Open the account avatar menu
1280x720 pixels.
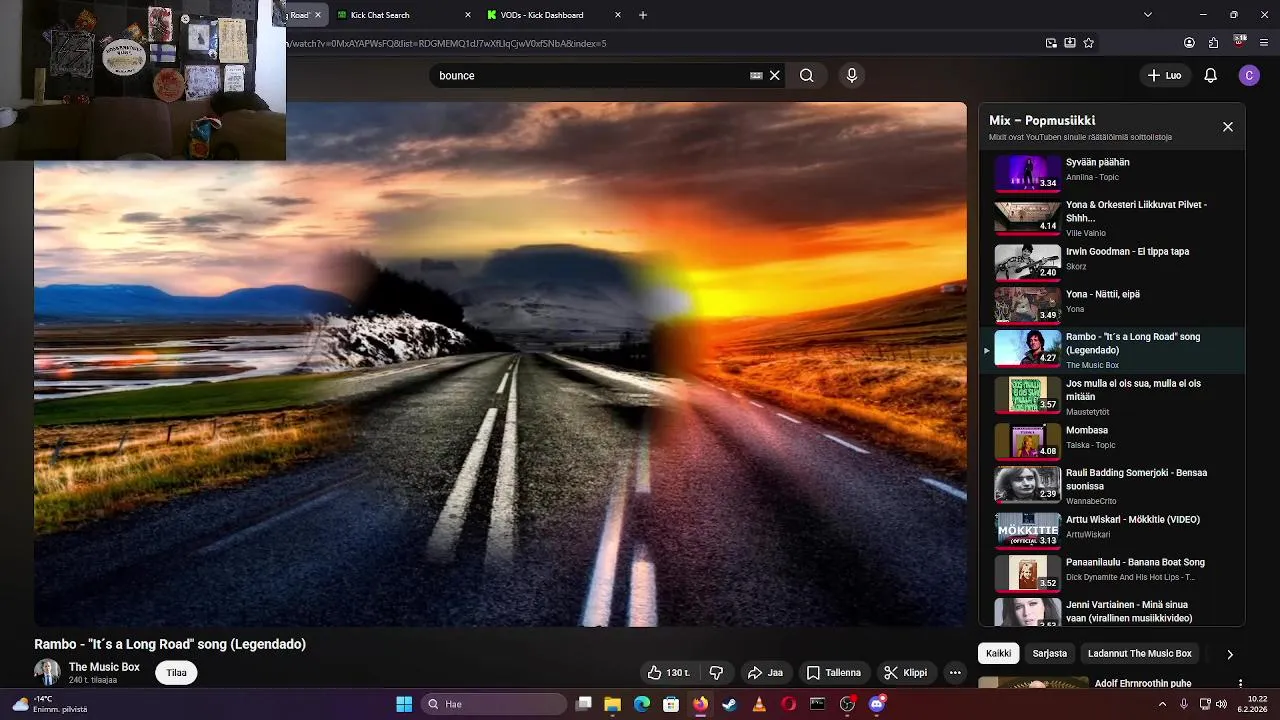1248,75
